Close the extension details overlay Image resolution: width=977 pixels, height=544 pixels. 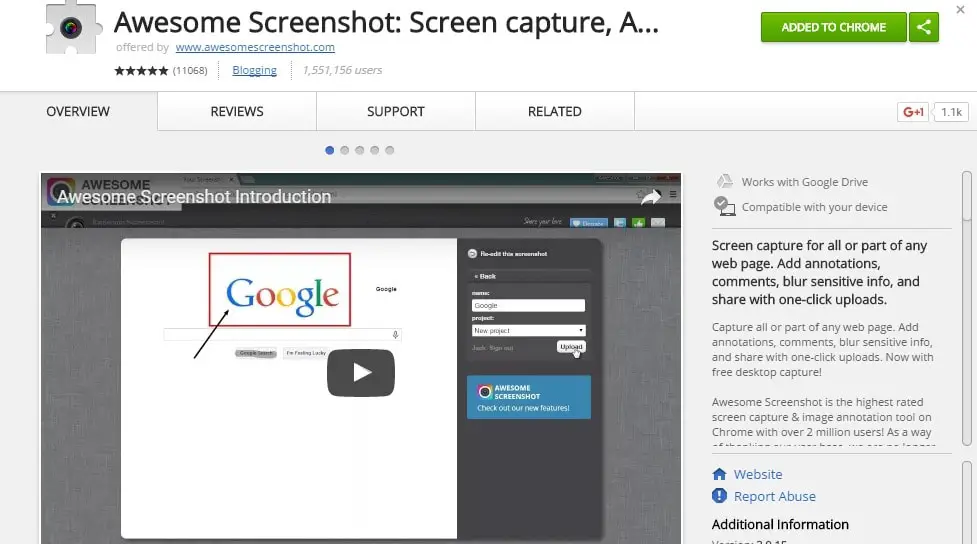(960, 9)
